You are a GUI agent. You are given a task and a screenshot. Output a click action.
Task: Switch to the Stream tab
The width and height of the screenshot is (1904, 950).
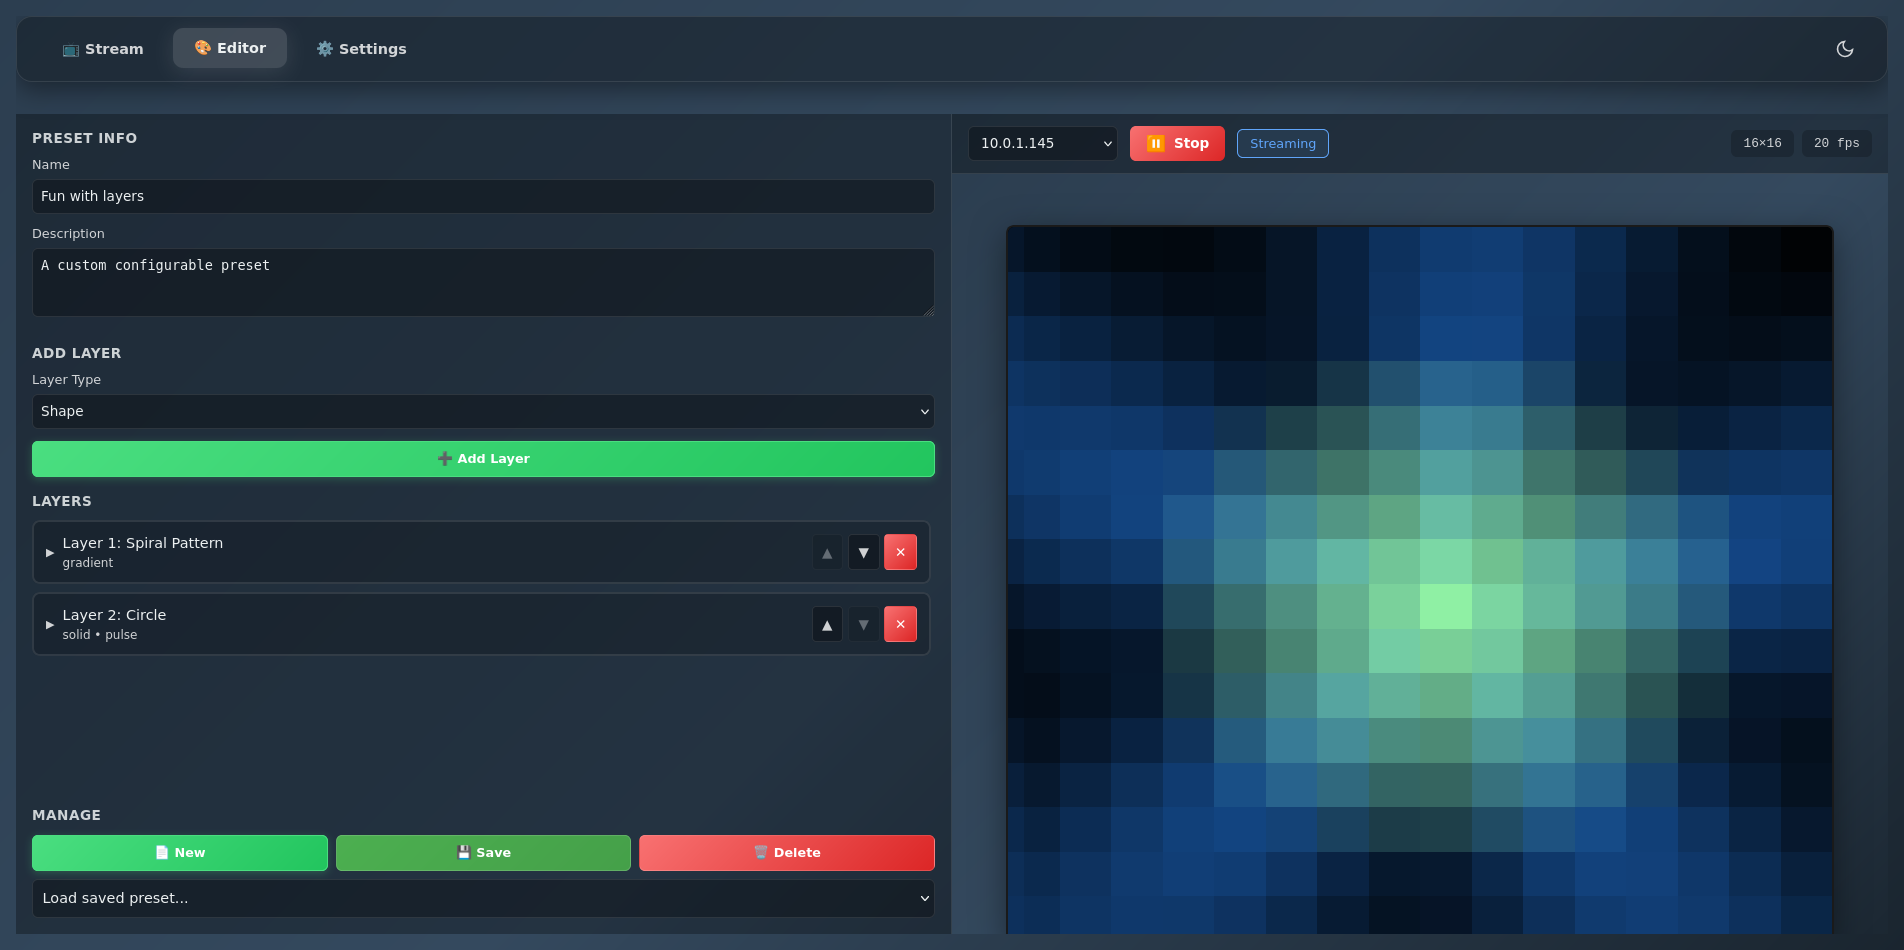click(x=103, y=49)
